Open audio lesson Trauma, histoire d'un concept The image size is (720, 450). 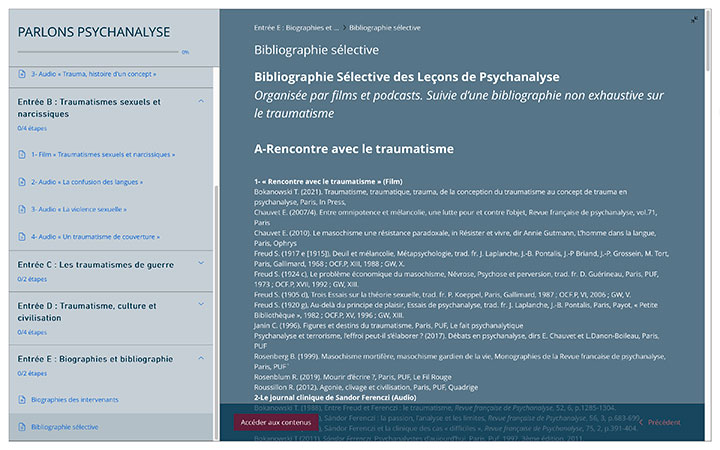coord(94,74)
